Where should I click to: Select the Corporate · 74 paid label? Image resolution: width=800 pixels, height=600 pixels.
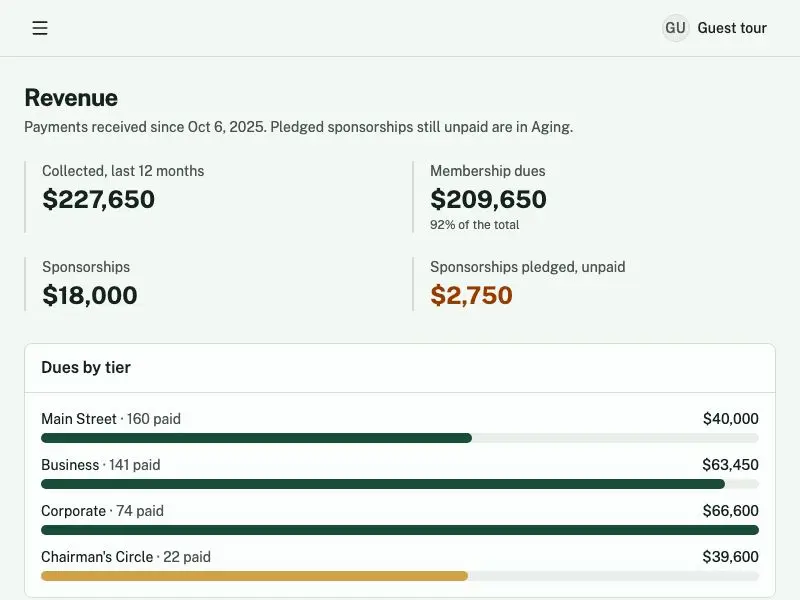tap(103, 511)
